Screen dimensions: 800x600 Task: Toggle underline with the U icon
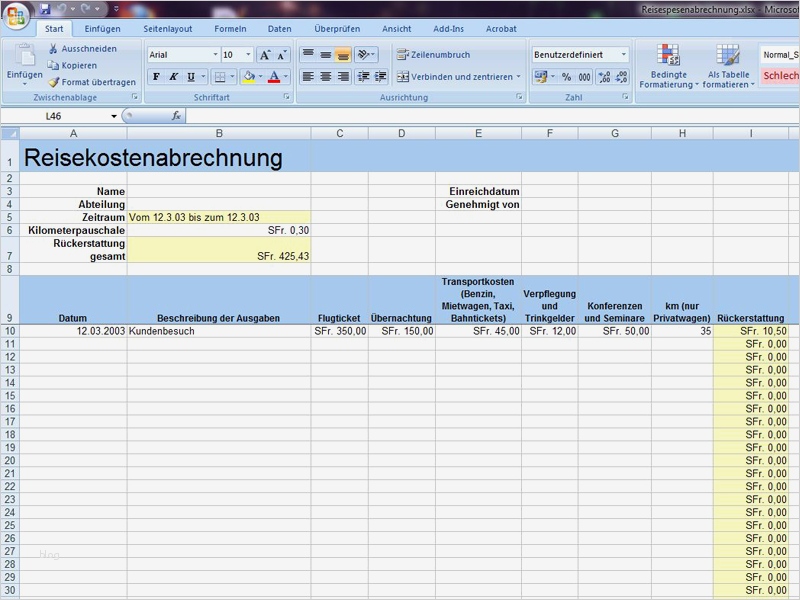[189, 76]
